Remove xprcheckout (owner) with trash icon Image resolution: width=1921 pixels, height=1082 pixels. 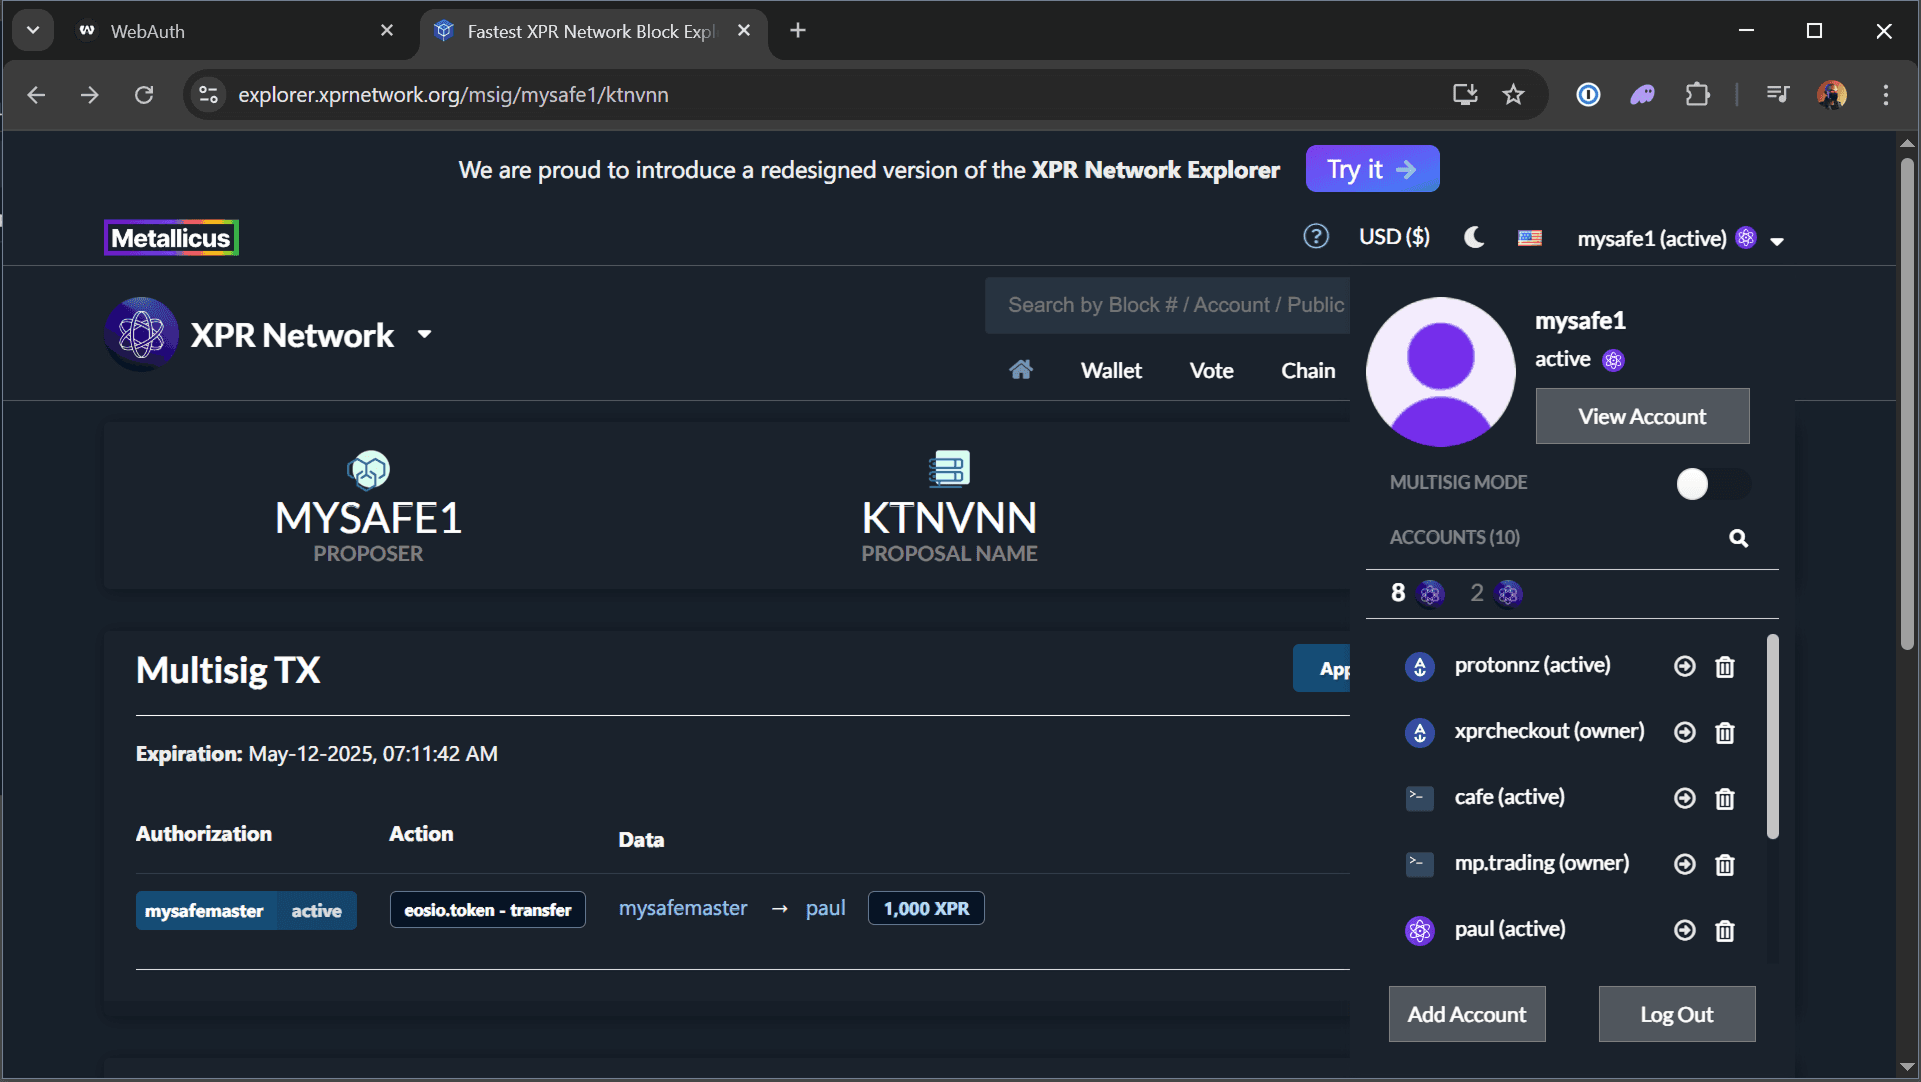click(1725, 732)
